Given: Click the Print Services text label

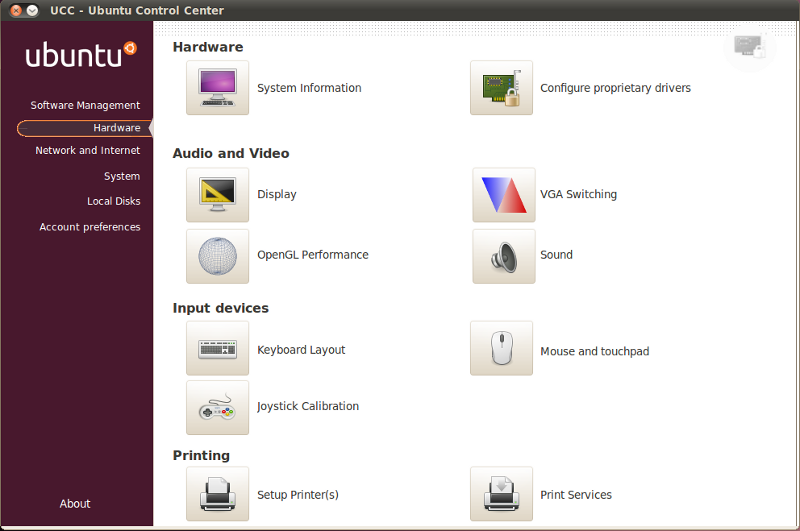Looking at the screenshot, I should tap(576, 494).
